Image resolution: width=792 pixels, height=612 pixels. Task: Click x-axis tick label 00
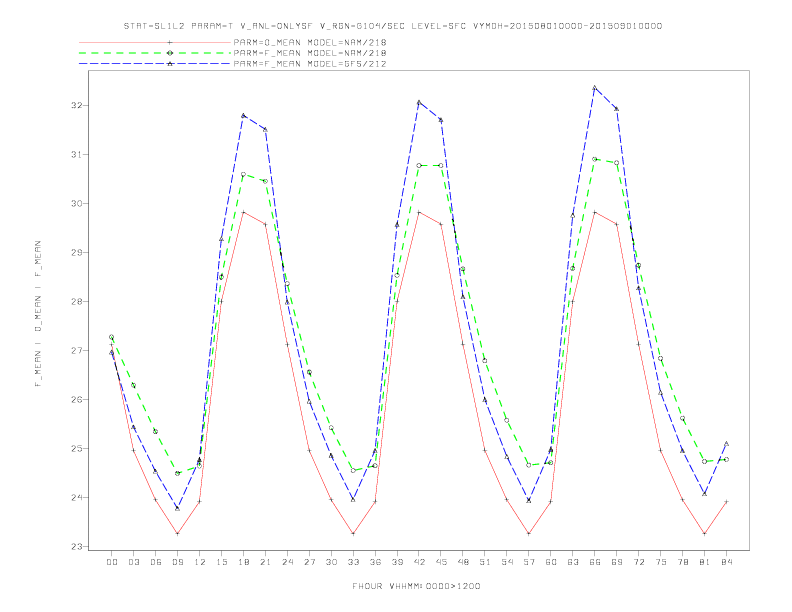(112, 562)
